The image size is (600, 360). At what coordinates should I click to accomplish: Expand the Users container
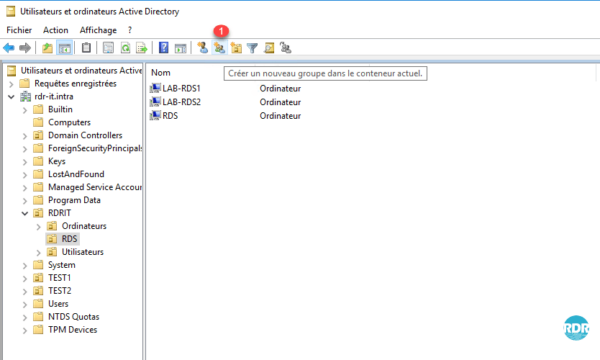(x=25, y=305)
